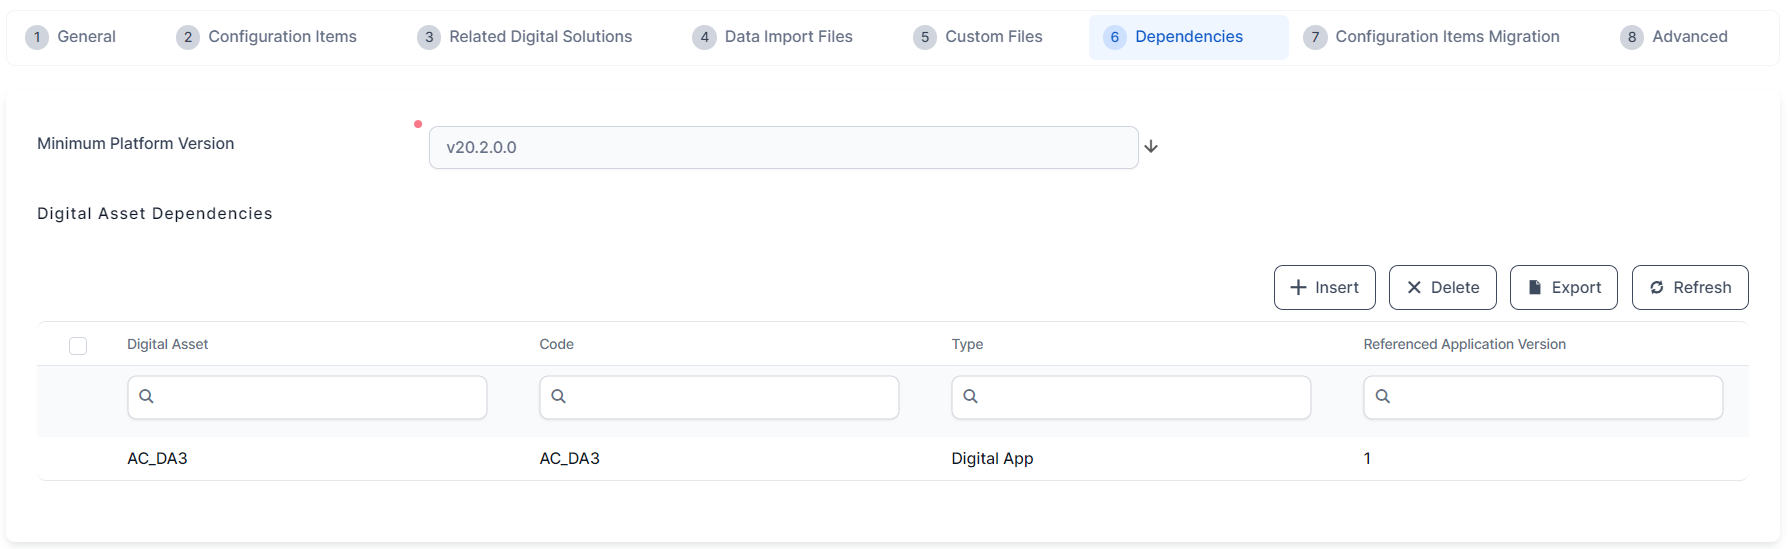Open referenced application version link 1

point(1367,459)
